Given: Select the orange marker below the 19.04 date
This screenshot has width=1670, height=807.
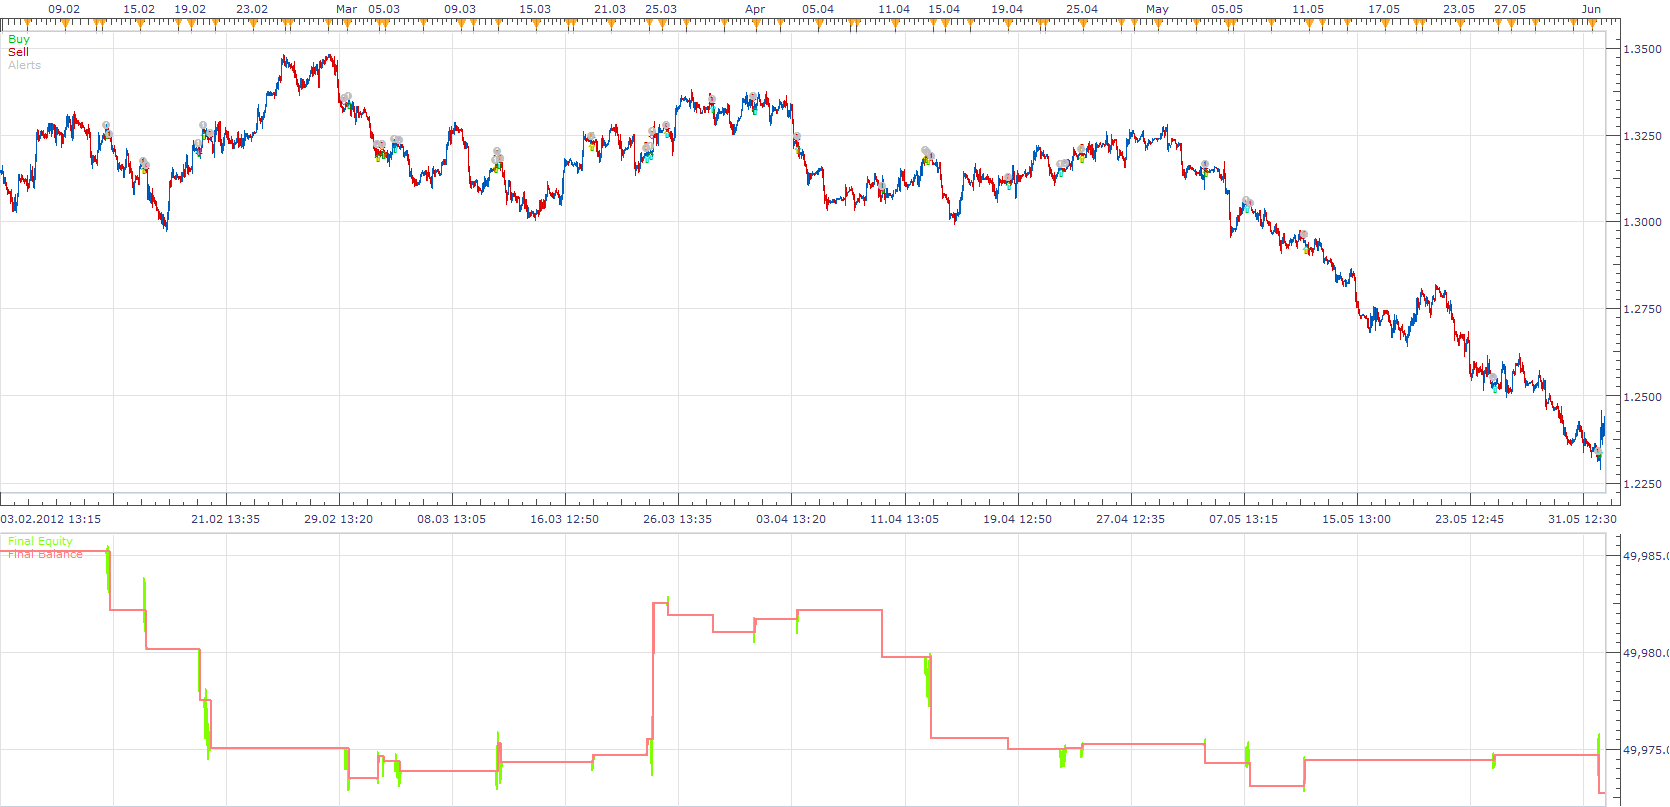Looking at the screenshot, I should point(1008,22).
